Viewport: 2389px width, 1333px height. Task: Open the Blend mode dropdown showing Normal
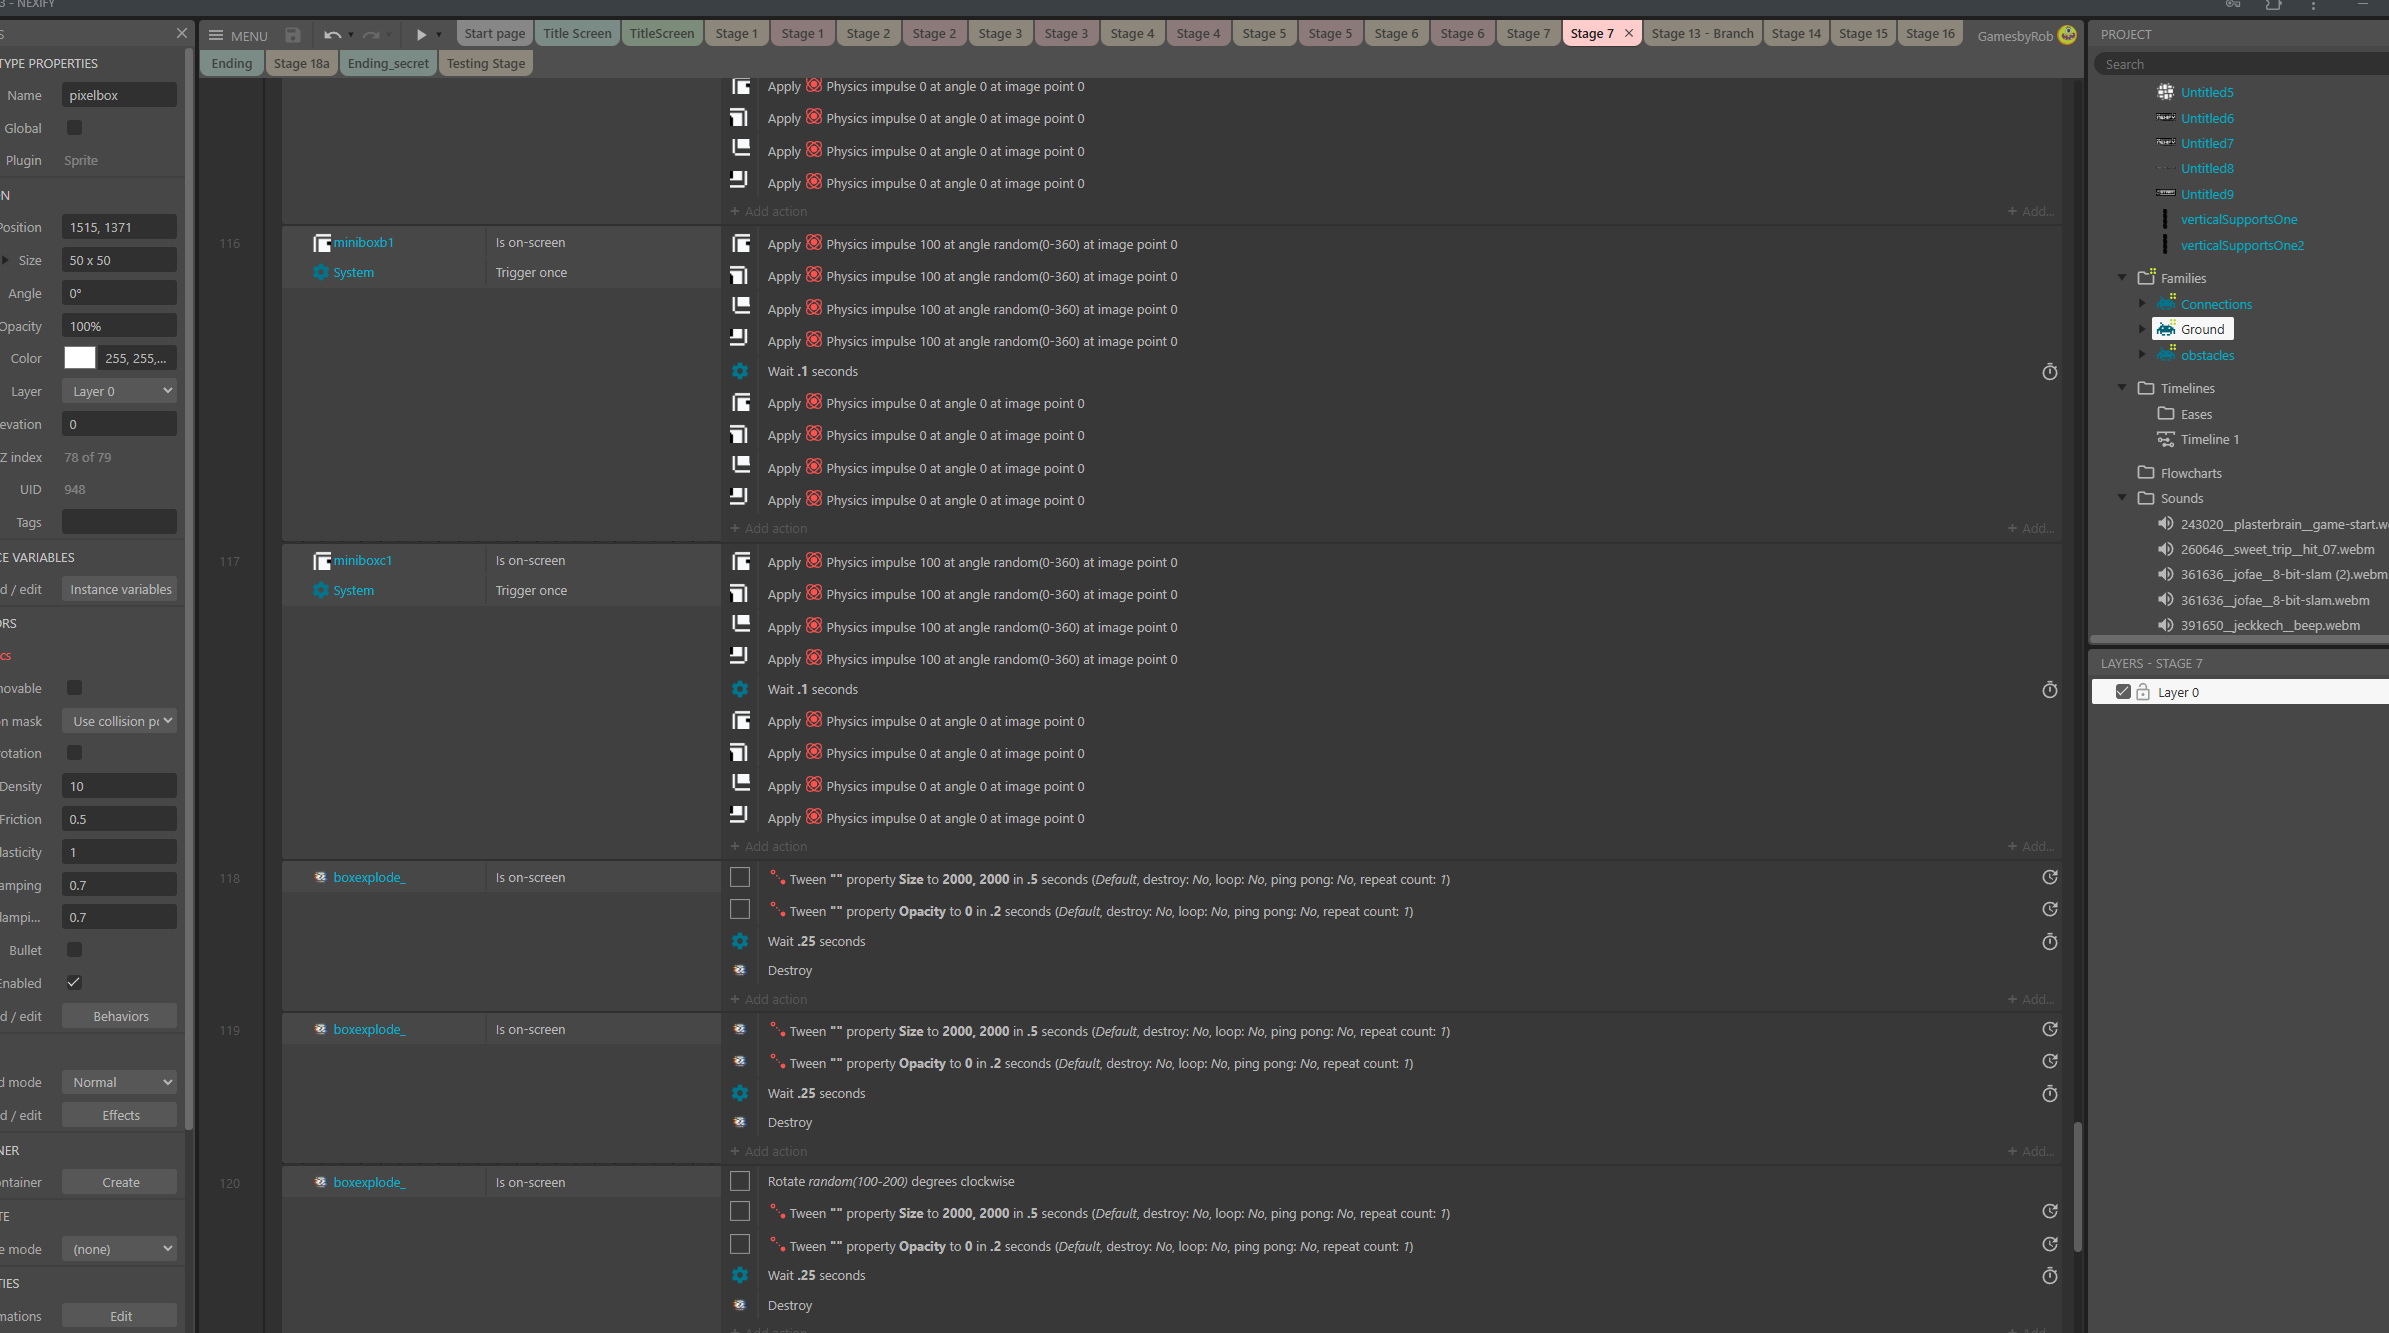[x=119, y=1082]
